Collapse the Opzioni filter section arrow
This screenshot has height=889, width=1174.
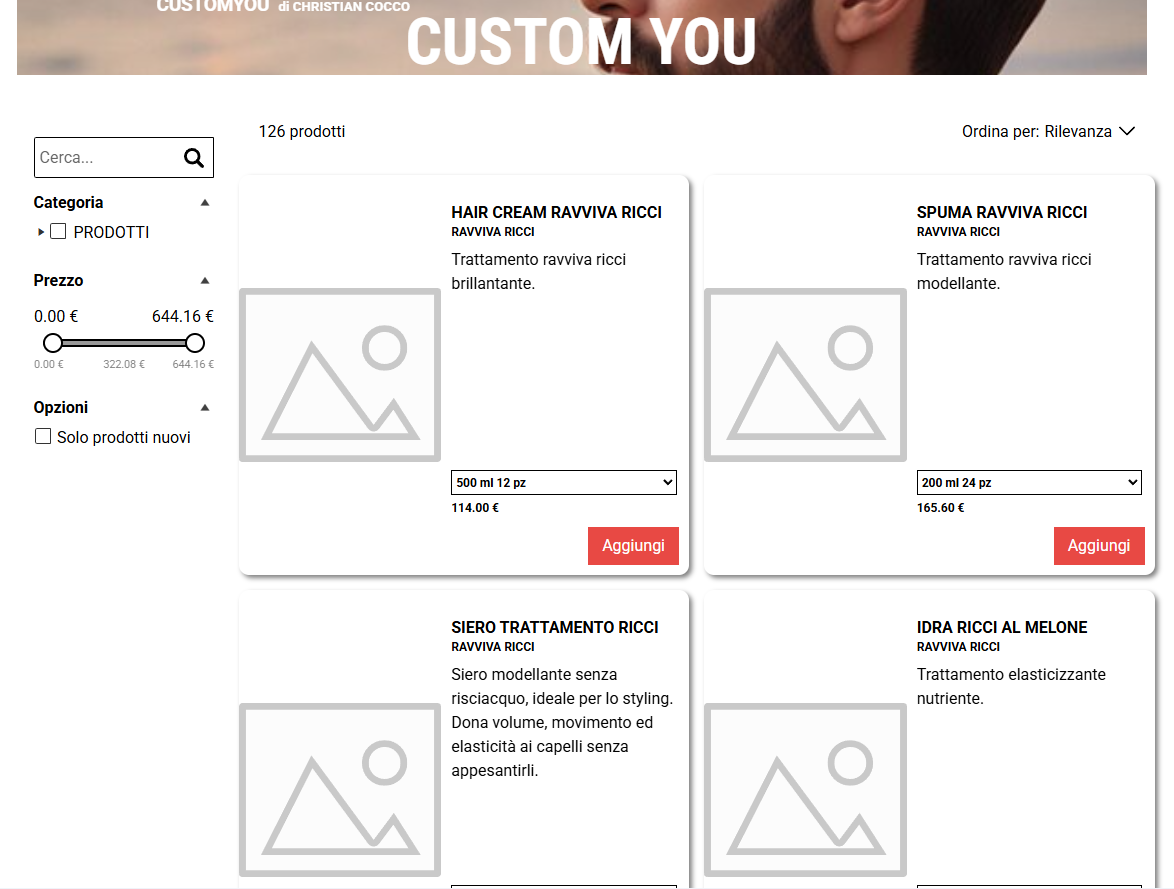click(x=205, y=407)
